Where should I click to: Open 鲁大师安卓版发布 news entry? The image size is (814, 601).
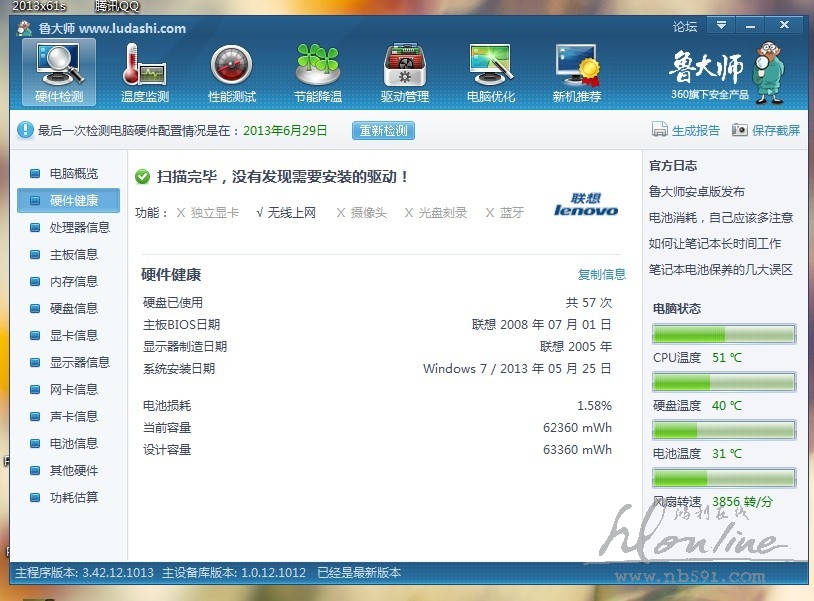click(x=696, y=191)
